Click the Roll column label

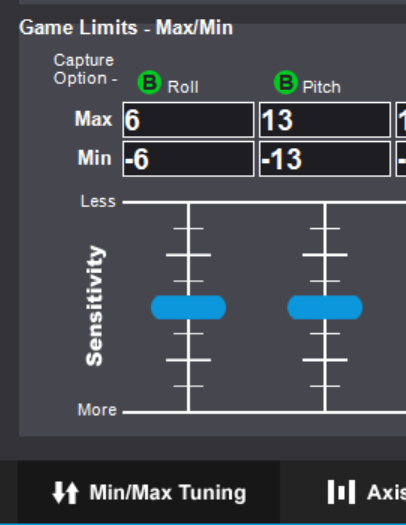pos(183,87)
